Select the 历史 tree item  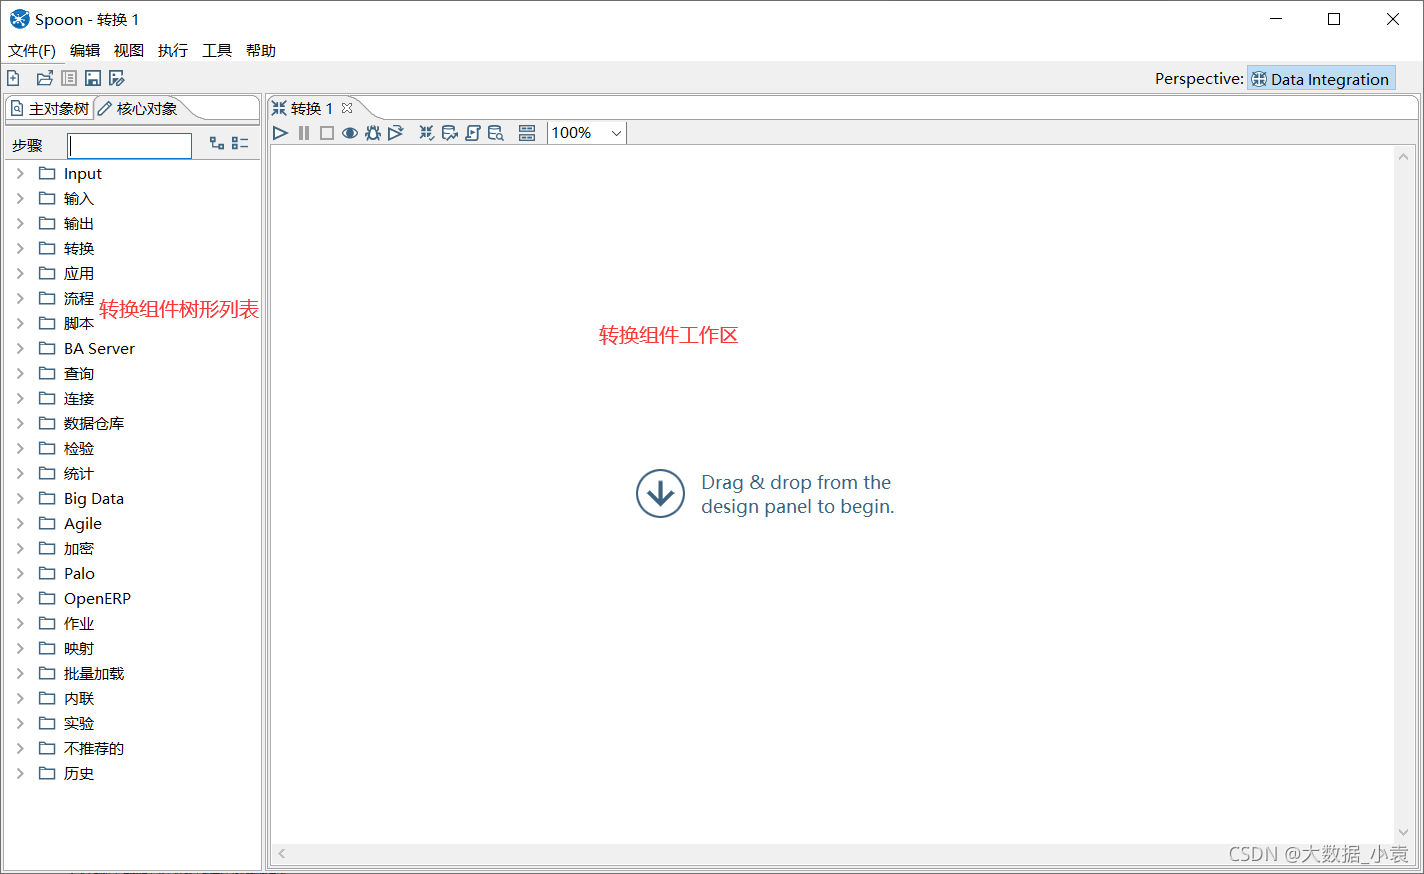click(x=79, y=774)
